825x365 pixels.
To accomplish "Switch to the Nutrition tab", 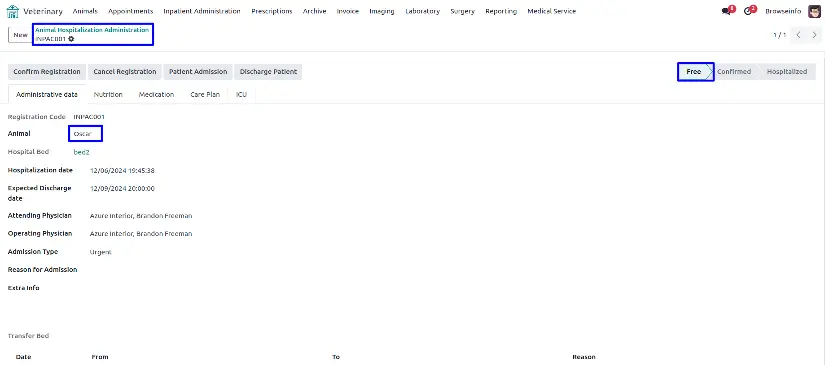I will tap(108, 95).
